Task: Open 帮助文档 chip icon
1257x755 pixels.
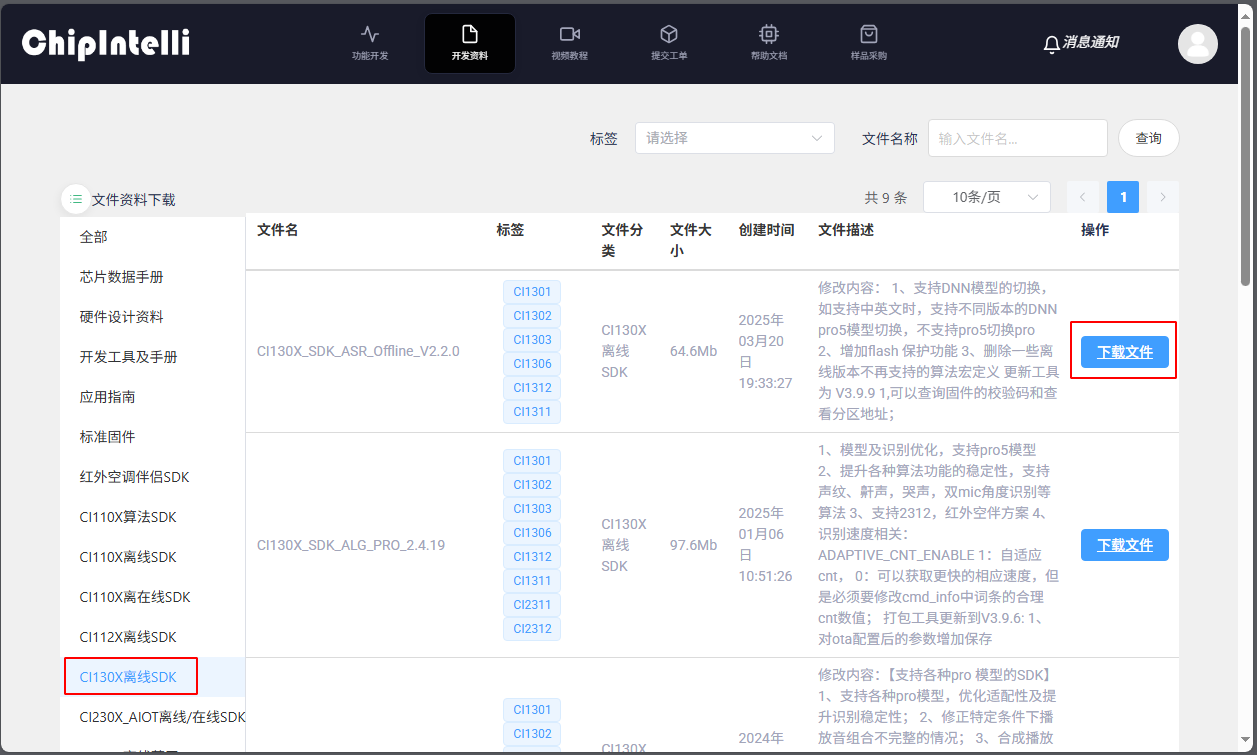Action: tap(769, 34)
